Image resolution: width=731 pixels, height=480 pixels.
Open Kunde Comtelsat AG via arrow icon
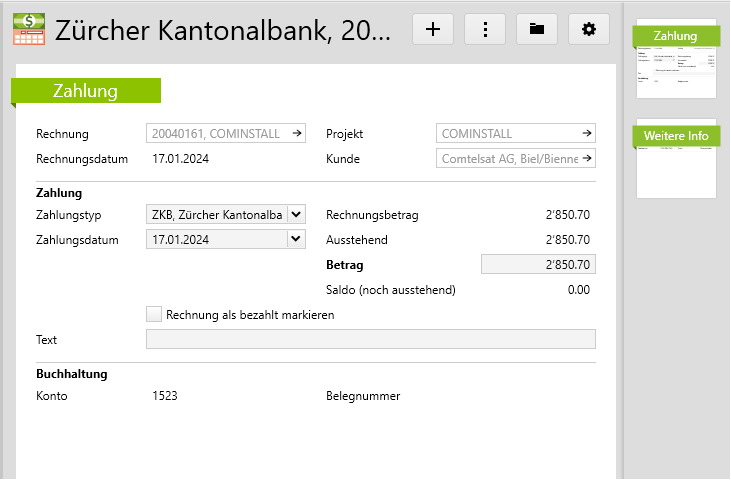(x=587, y=158)
